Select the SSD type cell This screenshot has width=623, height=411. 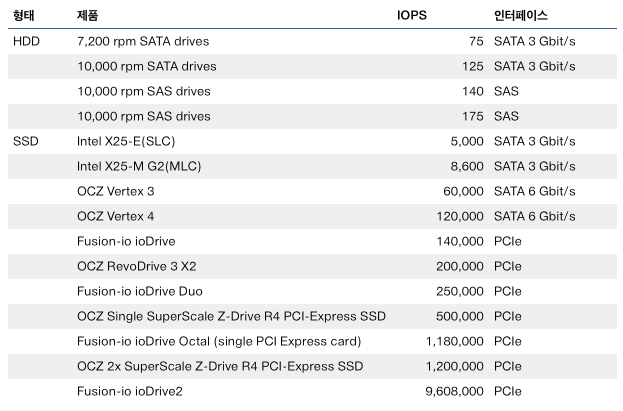tap(25, 141)
